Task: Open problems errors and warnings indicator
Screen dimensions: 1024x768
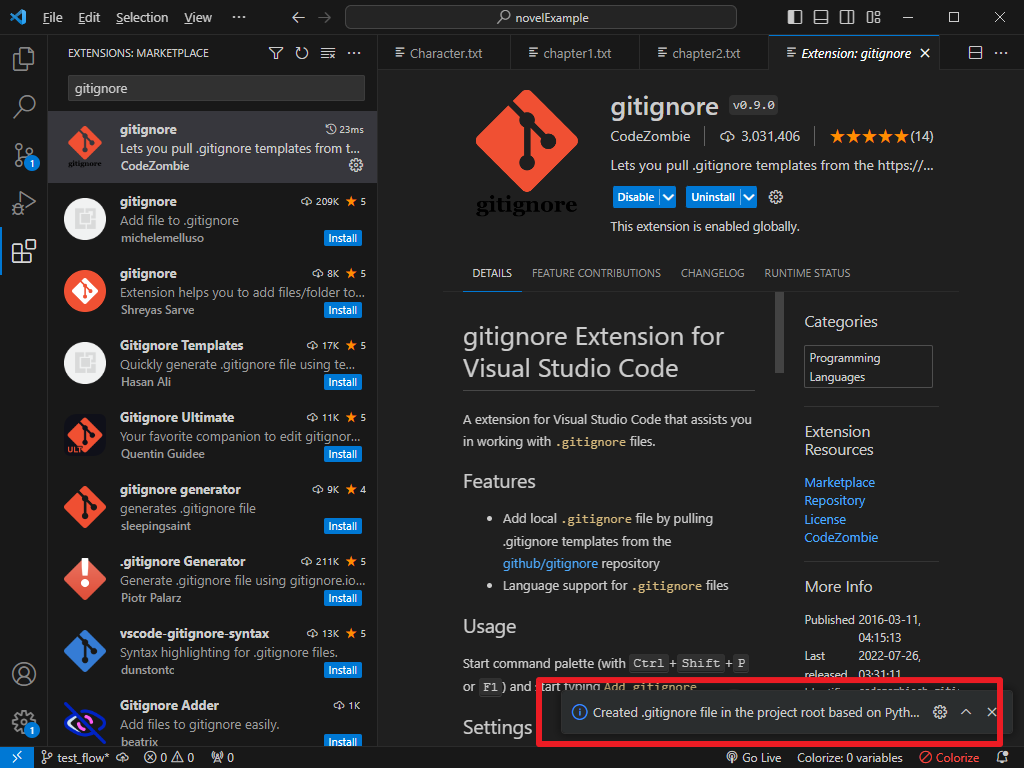Action: click(169, 758)
